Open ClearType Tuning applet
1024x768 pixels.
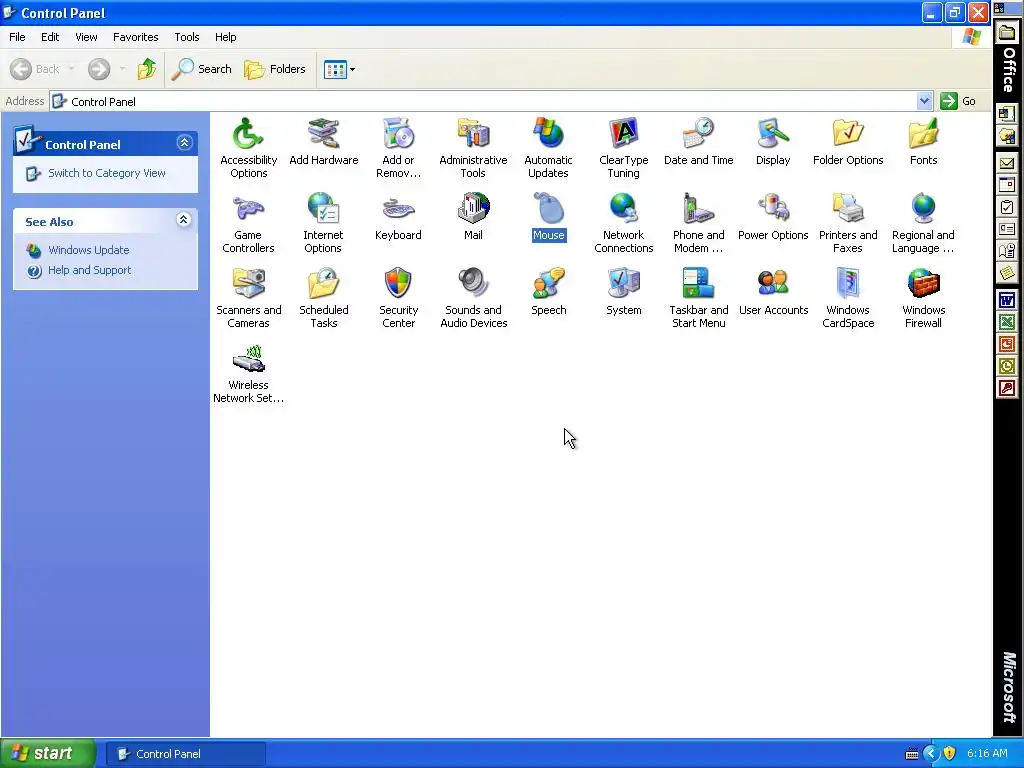[624, 134]
